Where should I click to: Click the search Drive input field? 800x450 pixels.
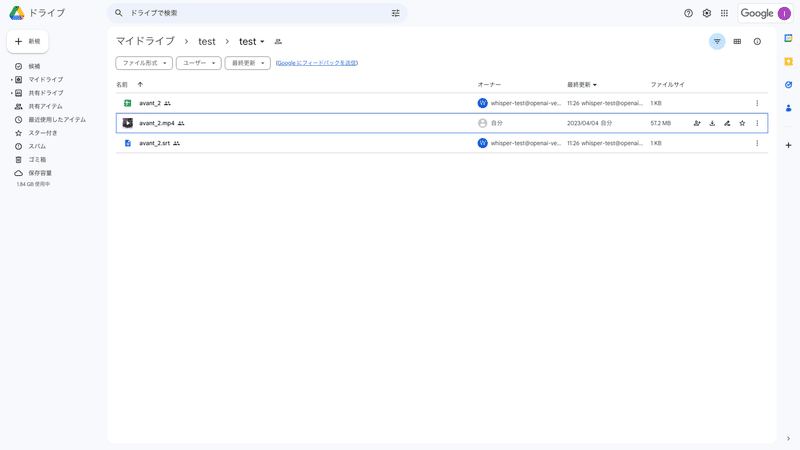click(x=257, y=13)
